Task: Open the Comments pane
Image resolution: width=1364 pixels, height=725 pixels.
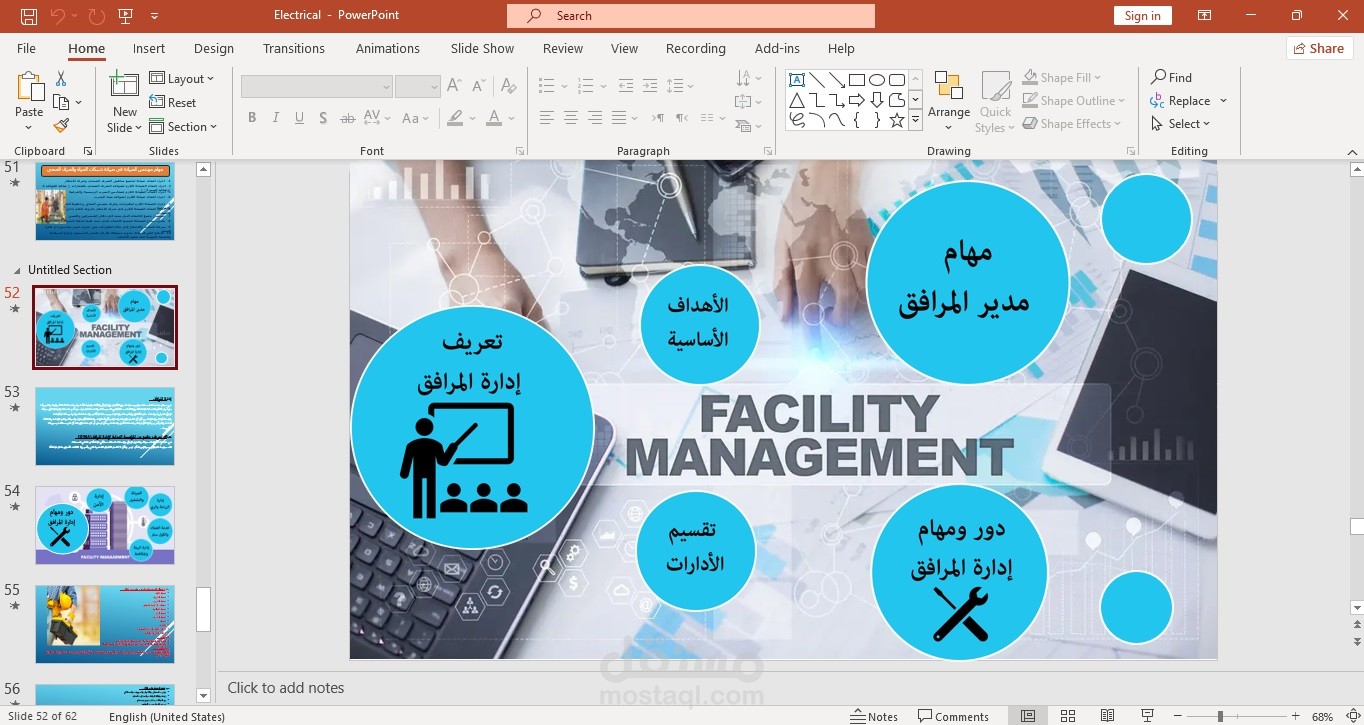Action: [954, 715]
